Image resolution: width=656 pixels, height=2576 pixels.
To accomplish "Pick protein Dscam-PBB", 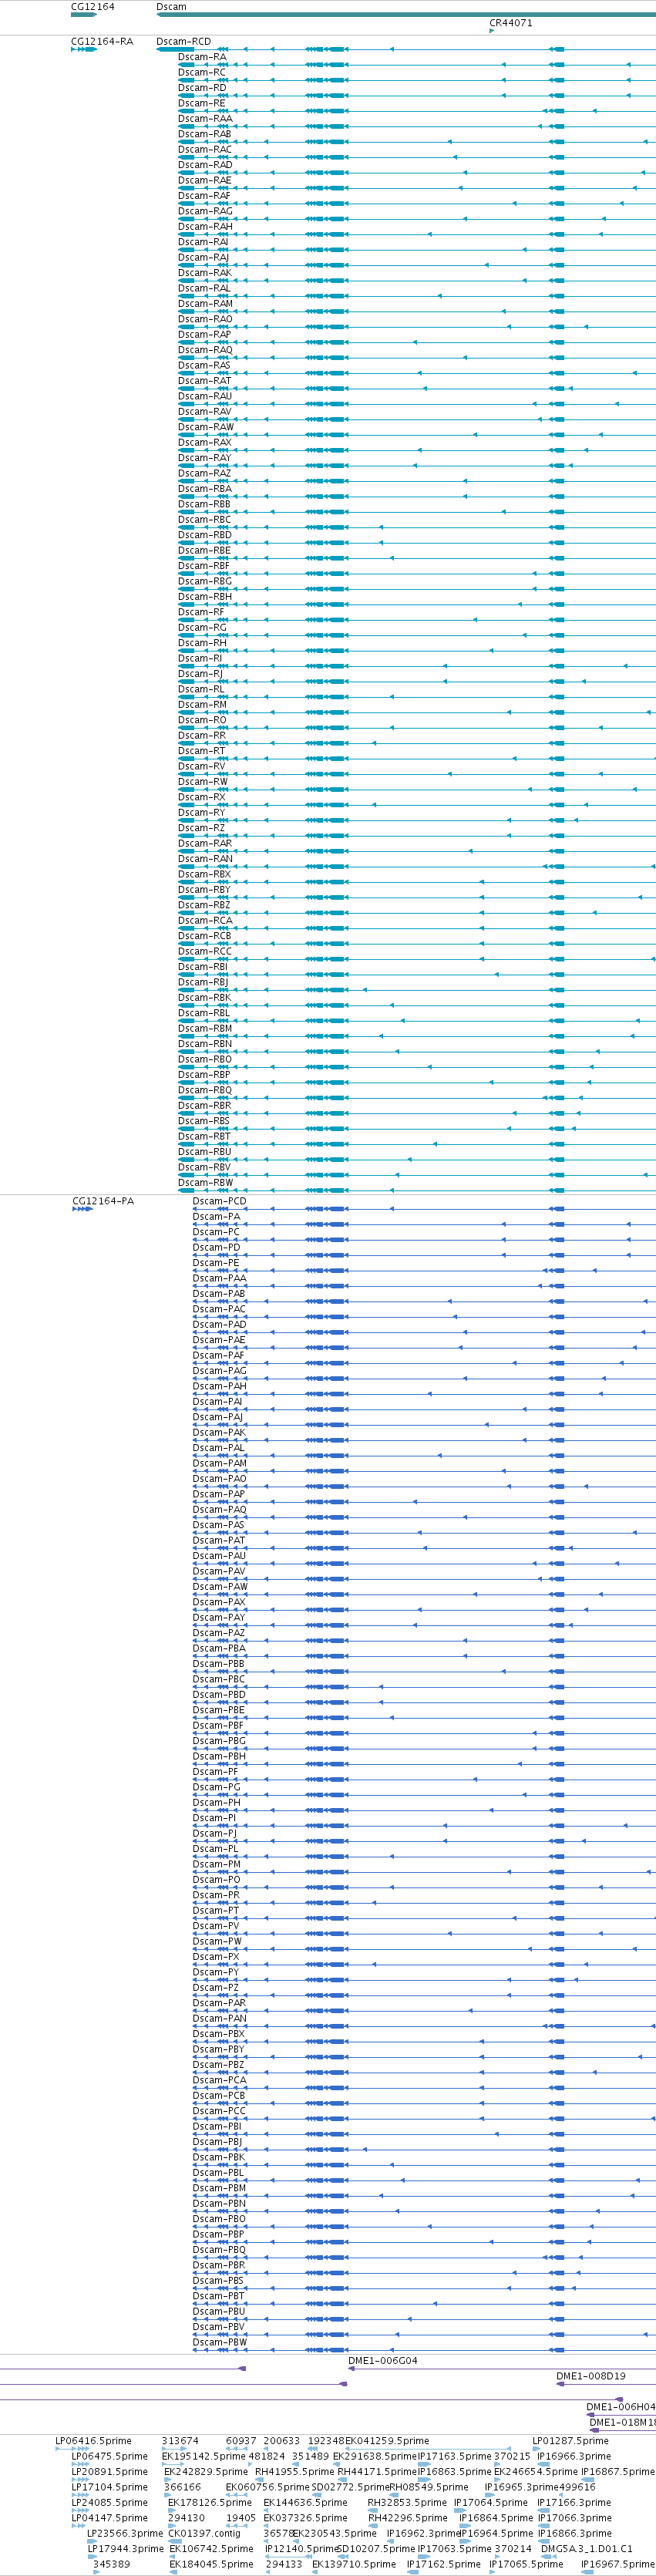I will coord(218,1664).
